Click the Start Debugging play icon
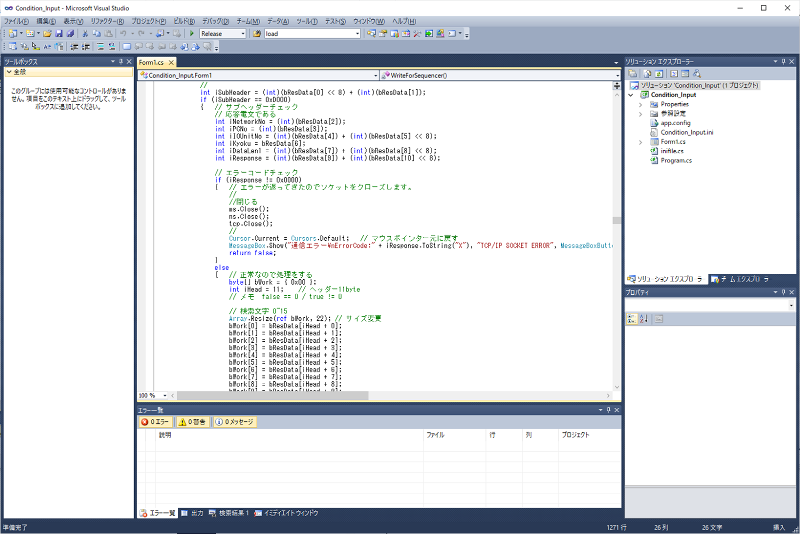This screenshot has height=534, width=800. (192, 33)
